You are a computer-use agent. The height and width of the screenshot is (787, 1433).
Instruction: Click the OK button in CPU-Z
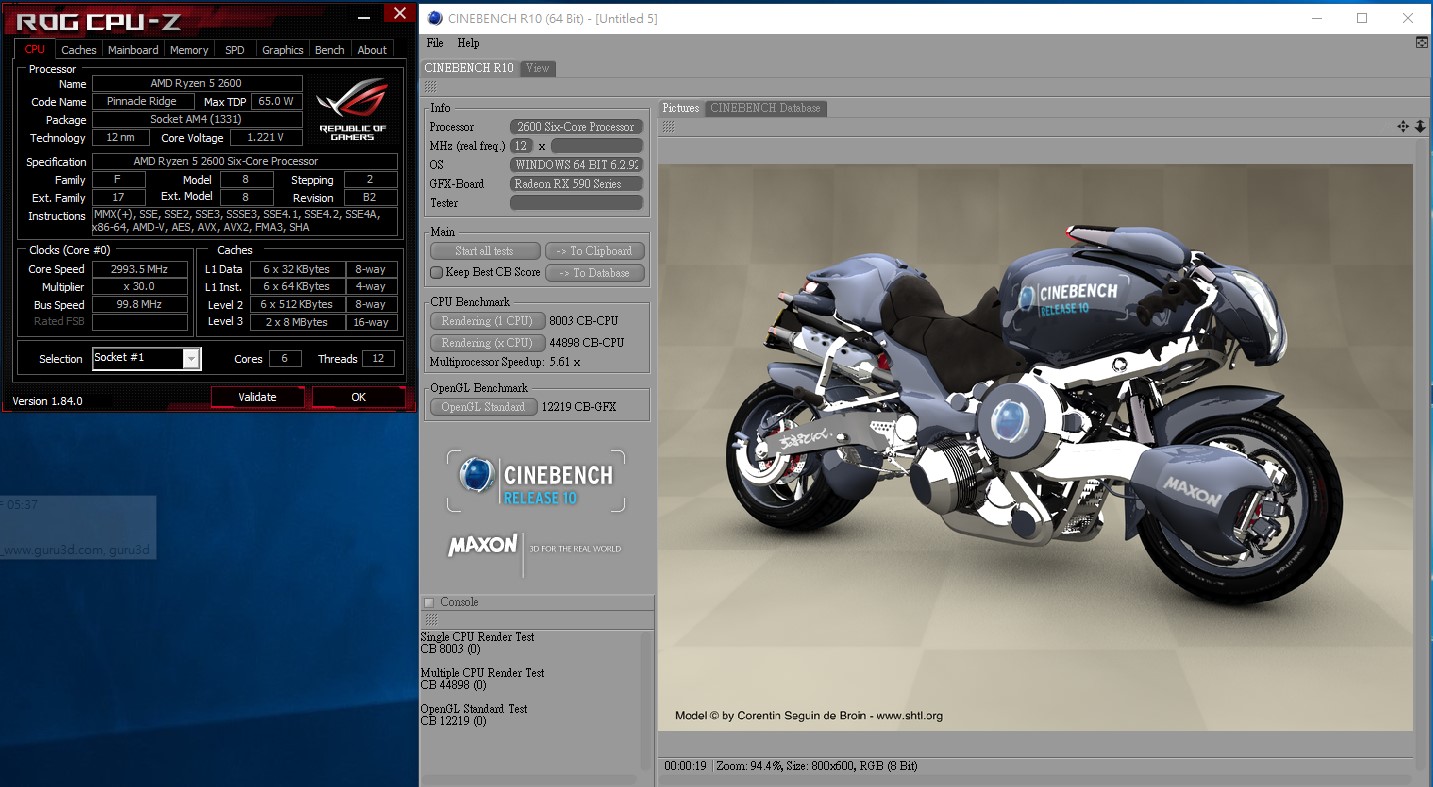point(358,397)
